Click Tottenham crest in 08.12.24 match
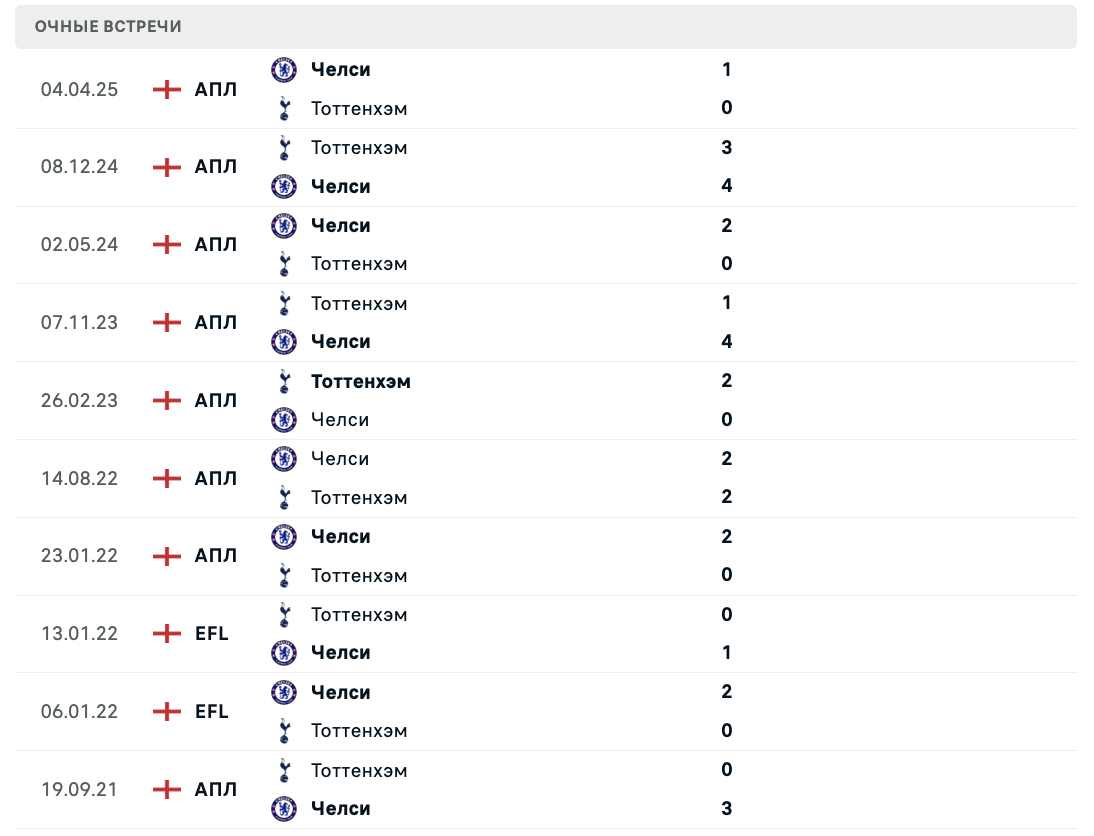This screenshot has width=1094, height=836. pyautogui.click(x=284, y=148)
